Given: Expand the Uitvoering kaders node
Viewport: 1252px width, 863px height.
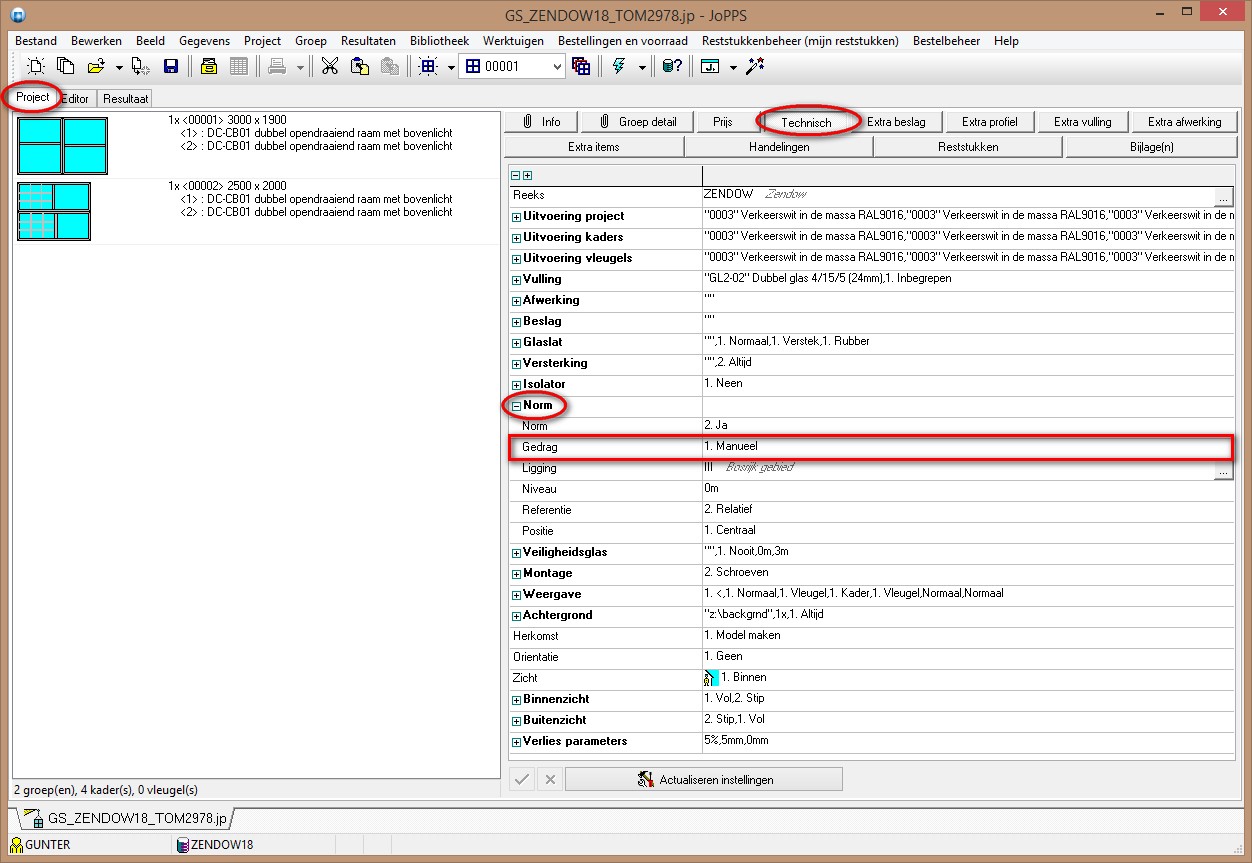Looking at the screenshot, I should (516, 238).
